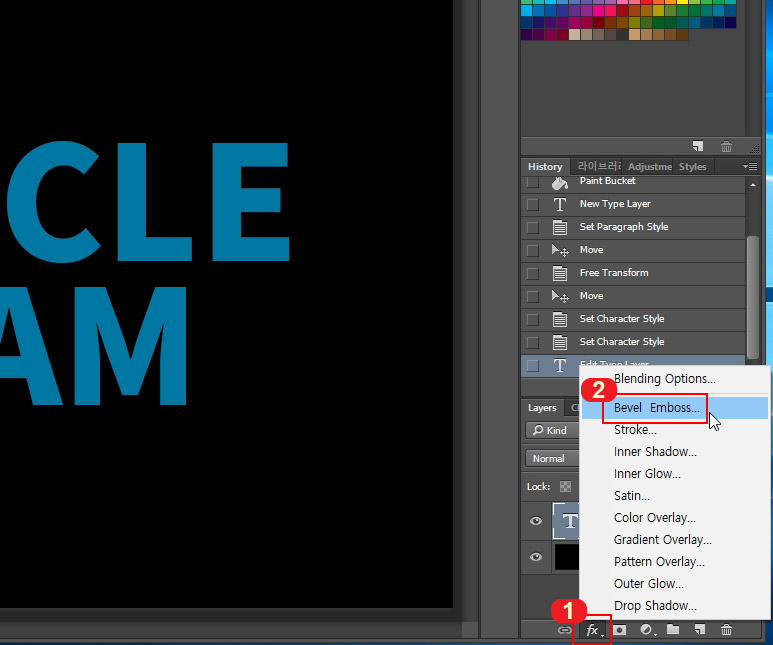Tick the box beside the first Set Character Style

pos(532,319)
